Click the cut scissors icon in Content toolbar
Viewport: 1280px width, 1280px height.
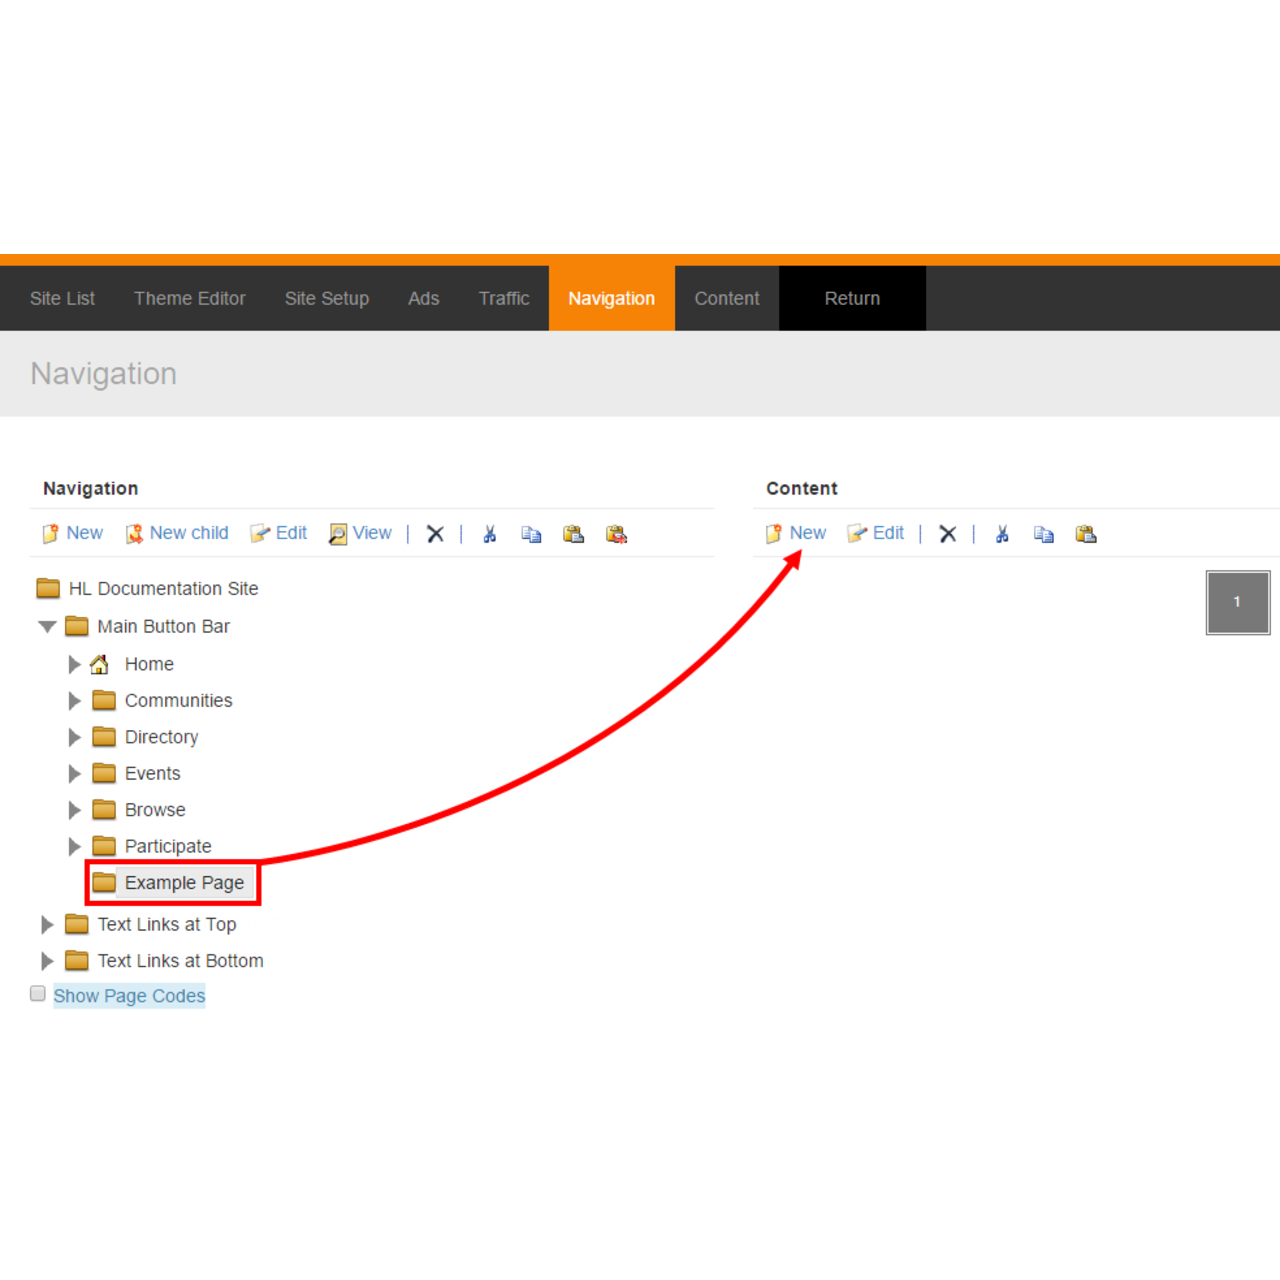coord(1002,534)
